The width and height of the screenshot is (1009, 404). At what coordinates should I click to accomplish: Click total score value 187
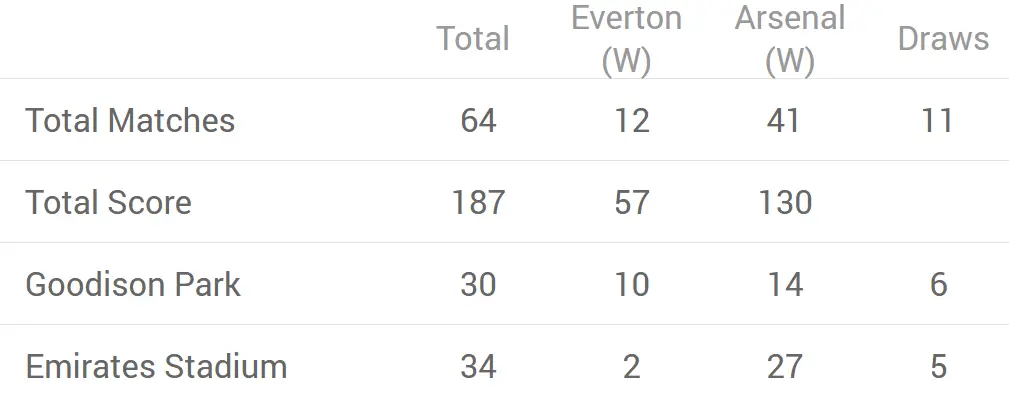(478, 203)
